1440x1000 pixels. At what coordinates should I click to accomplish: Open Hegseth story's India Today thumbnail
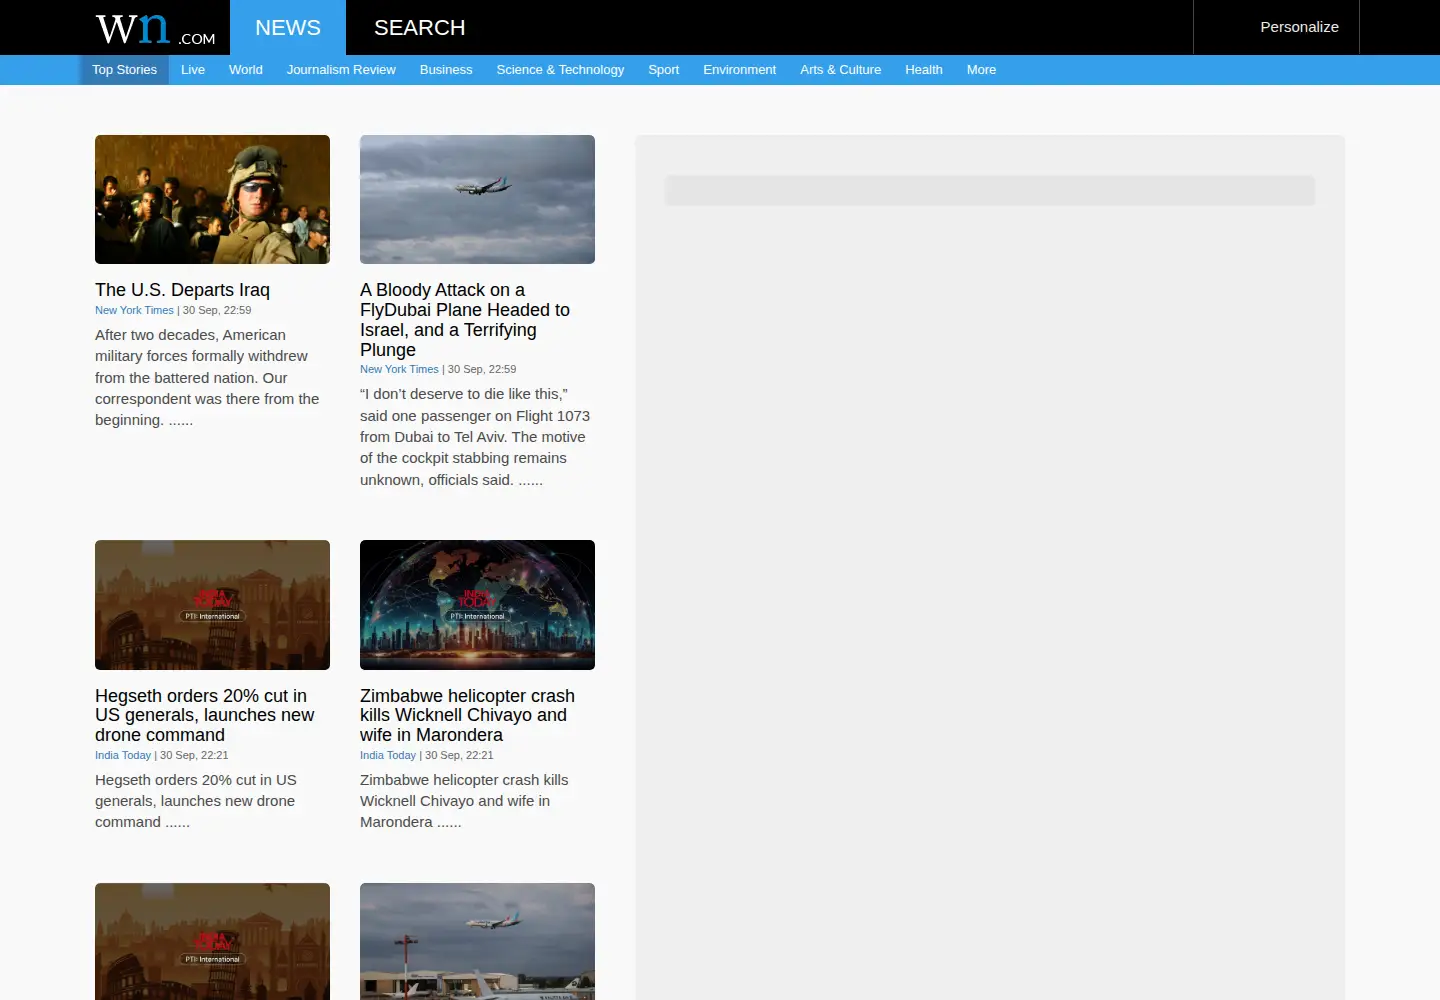point(212,605)
